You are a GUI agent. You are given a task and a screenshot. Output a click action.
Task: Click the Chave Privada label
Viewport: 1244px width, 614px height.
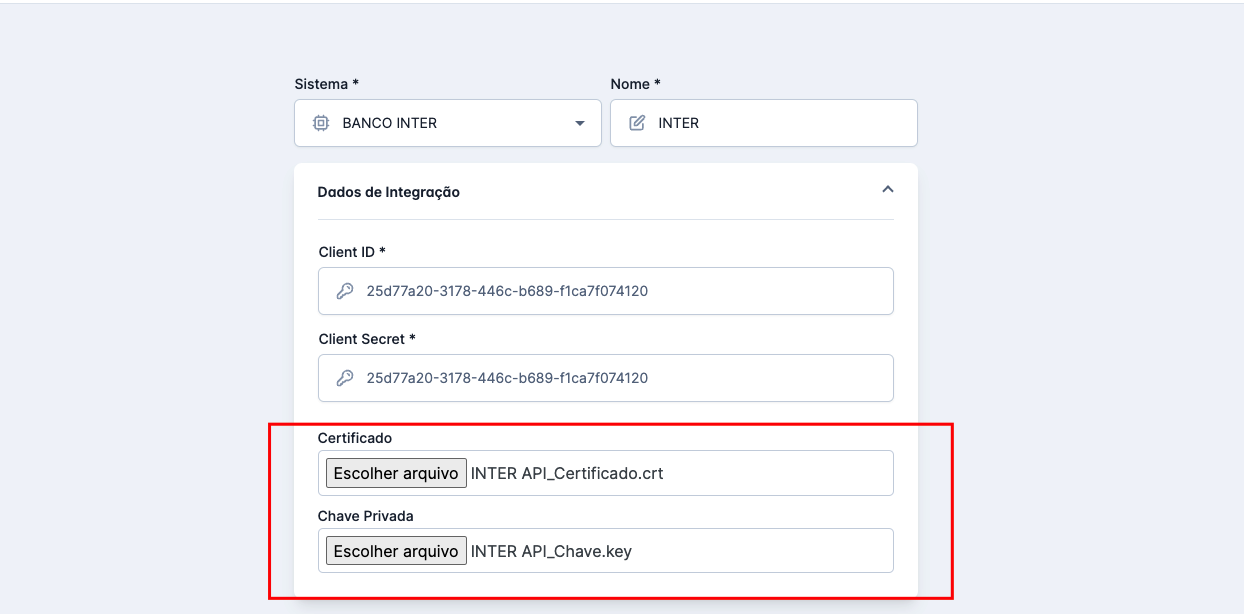point(365,516)
